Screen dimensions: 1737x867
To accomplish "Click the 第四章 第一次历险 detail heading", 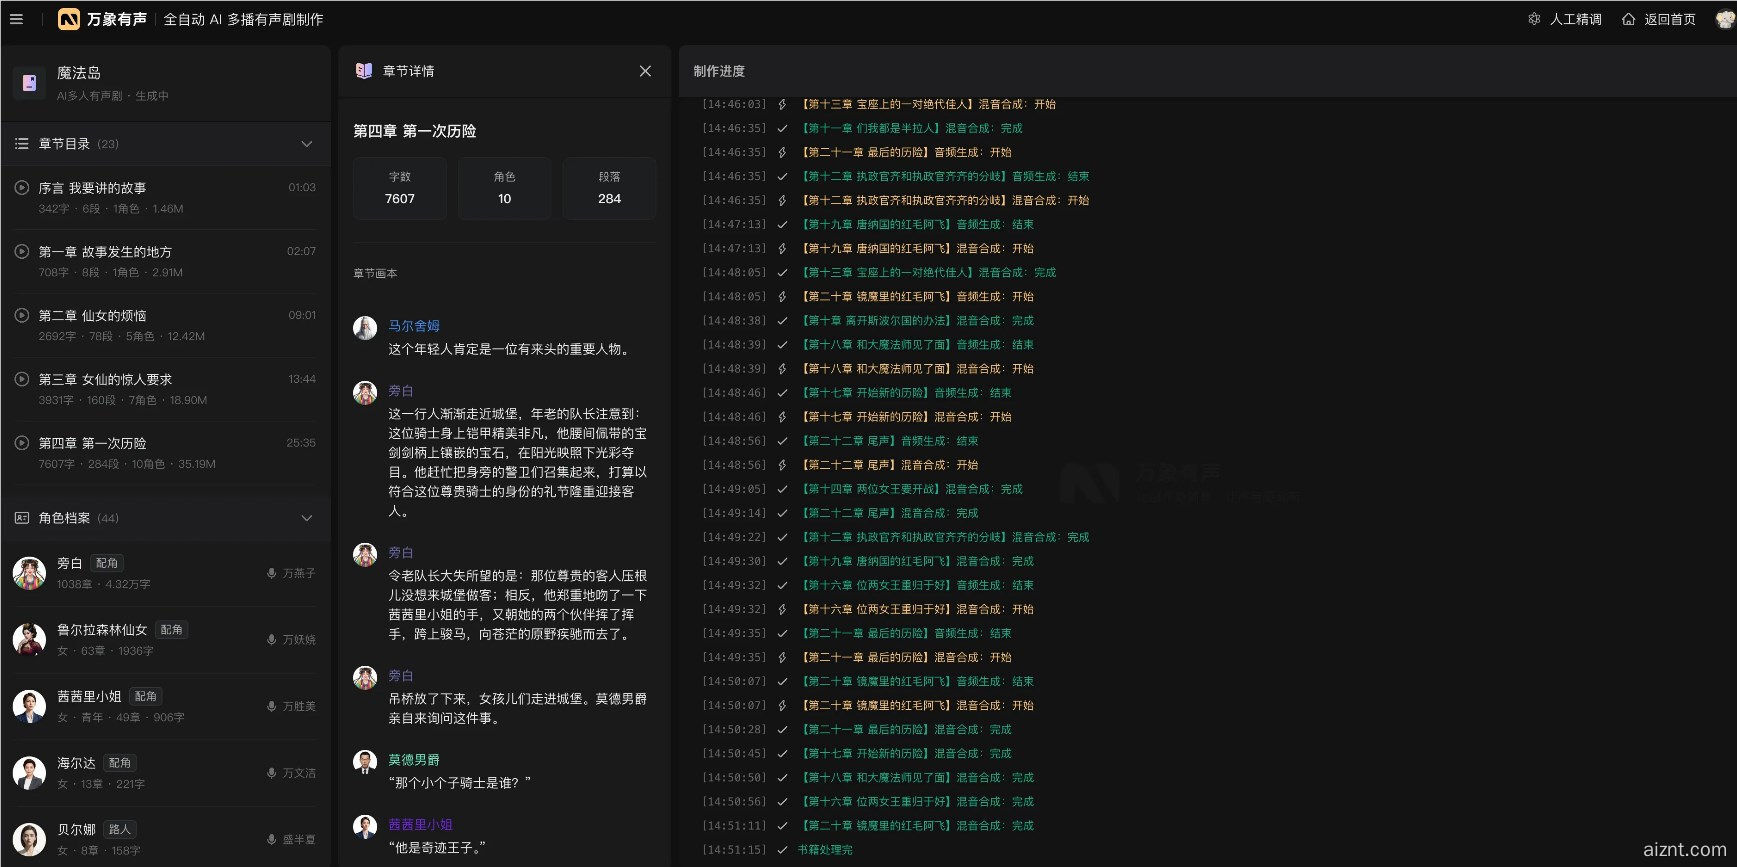I will coord(415,131).
